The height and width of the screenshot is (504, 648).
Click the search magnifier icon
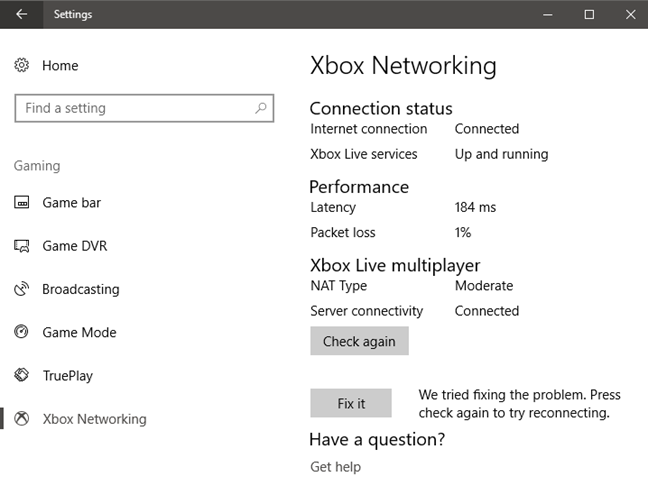260,108
